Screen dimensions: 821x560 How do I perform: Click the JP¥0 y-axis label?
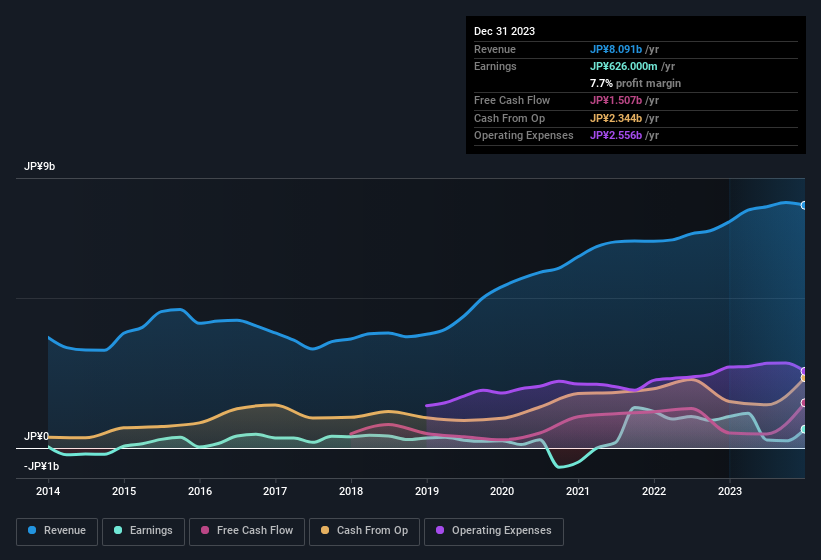[36, 436]
